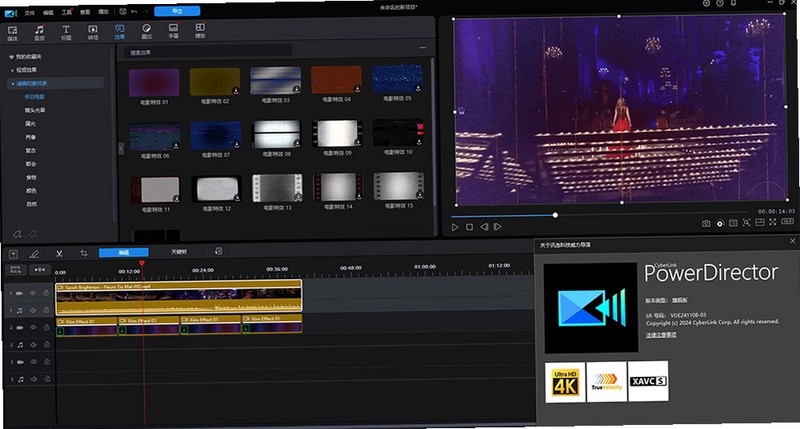Screen dimensions: 800x429
Task: Collapse the expanded filter category in tree
Action: coord(13,84)
